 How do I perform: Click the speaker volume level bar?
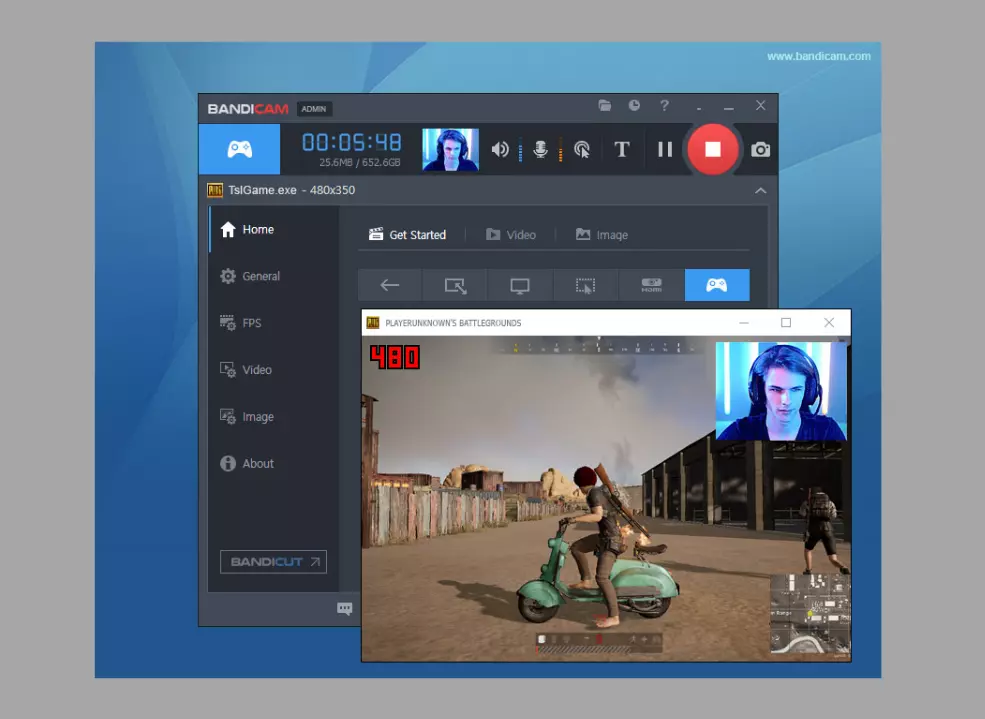pyautogui.click(x=521, y=151)
